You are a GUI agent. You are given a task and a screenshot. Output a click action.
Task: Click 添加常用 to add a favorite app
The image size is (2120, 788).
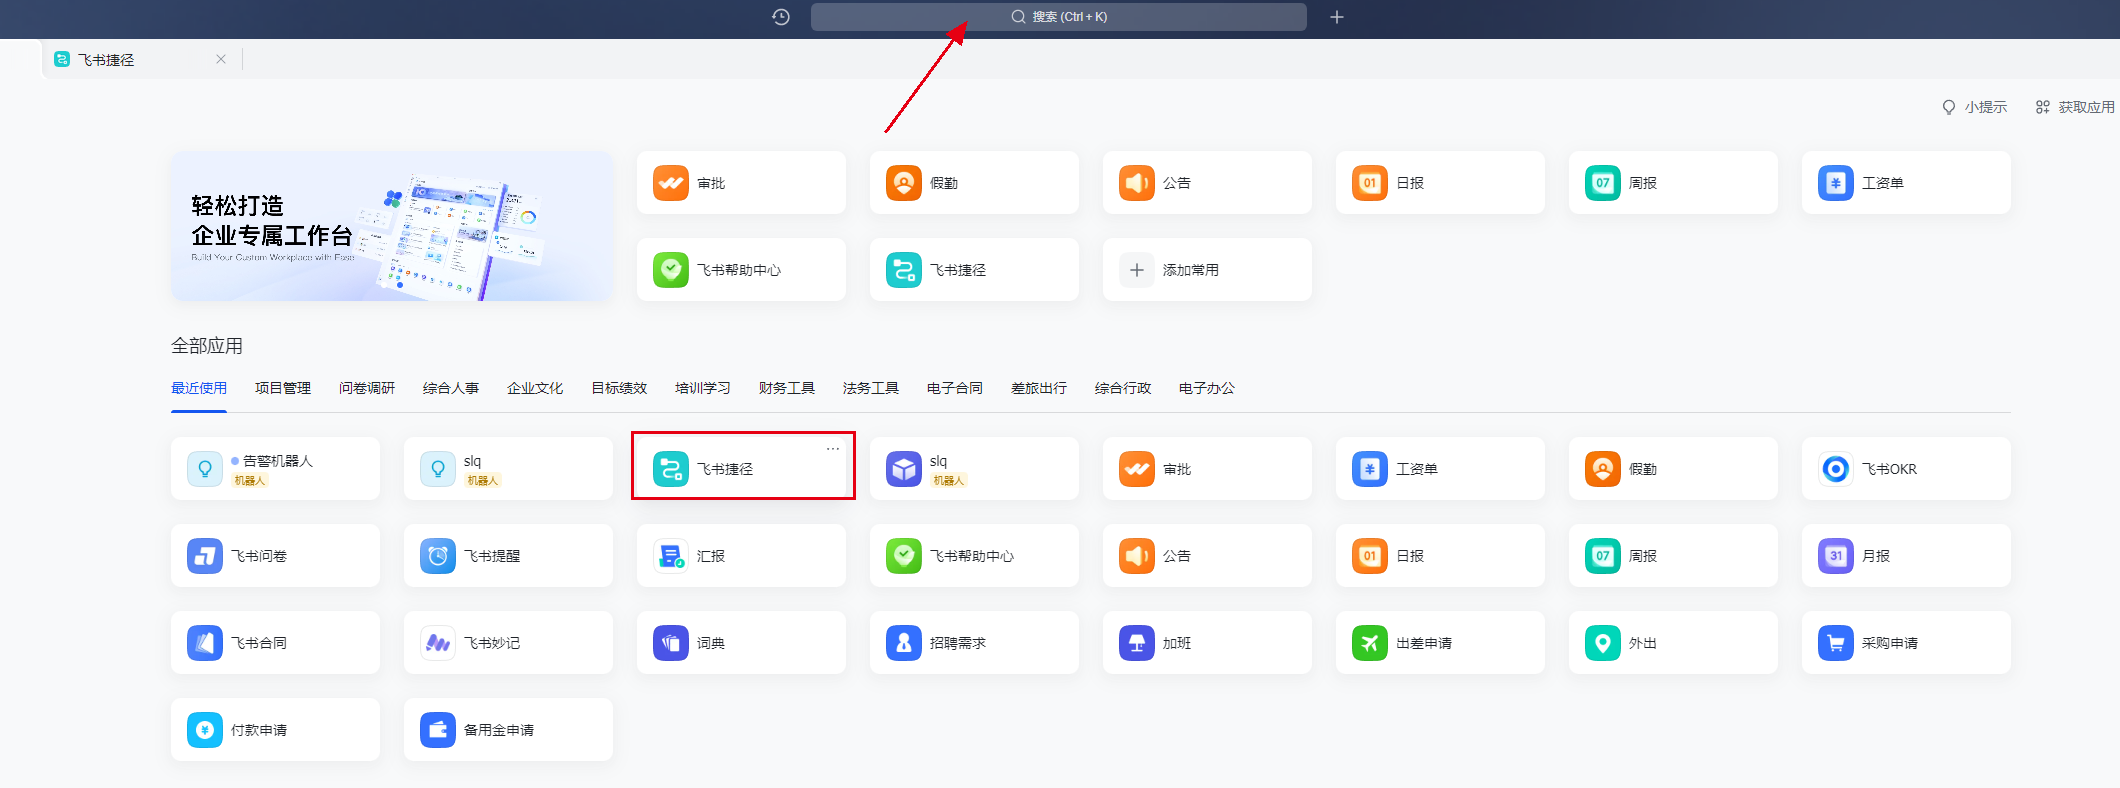pos(1207,270)
